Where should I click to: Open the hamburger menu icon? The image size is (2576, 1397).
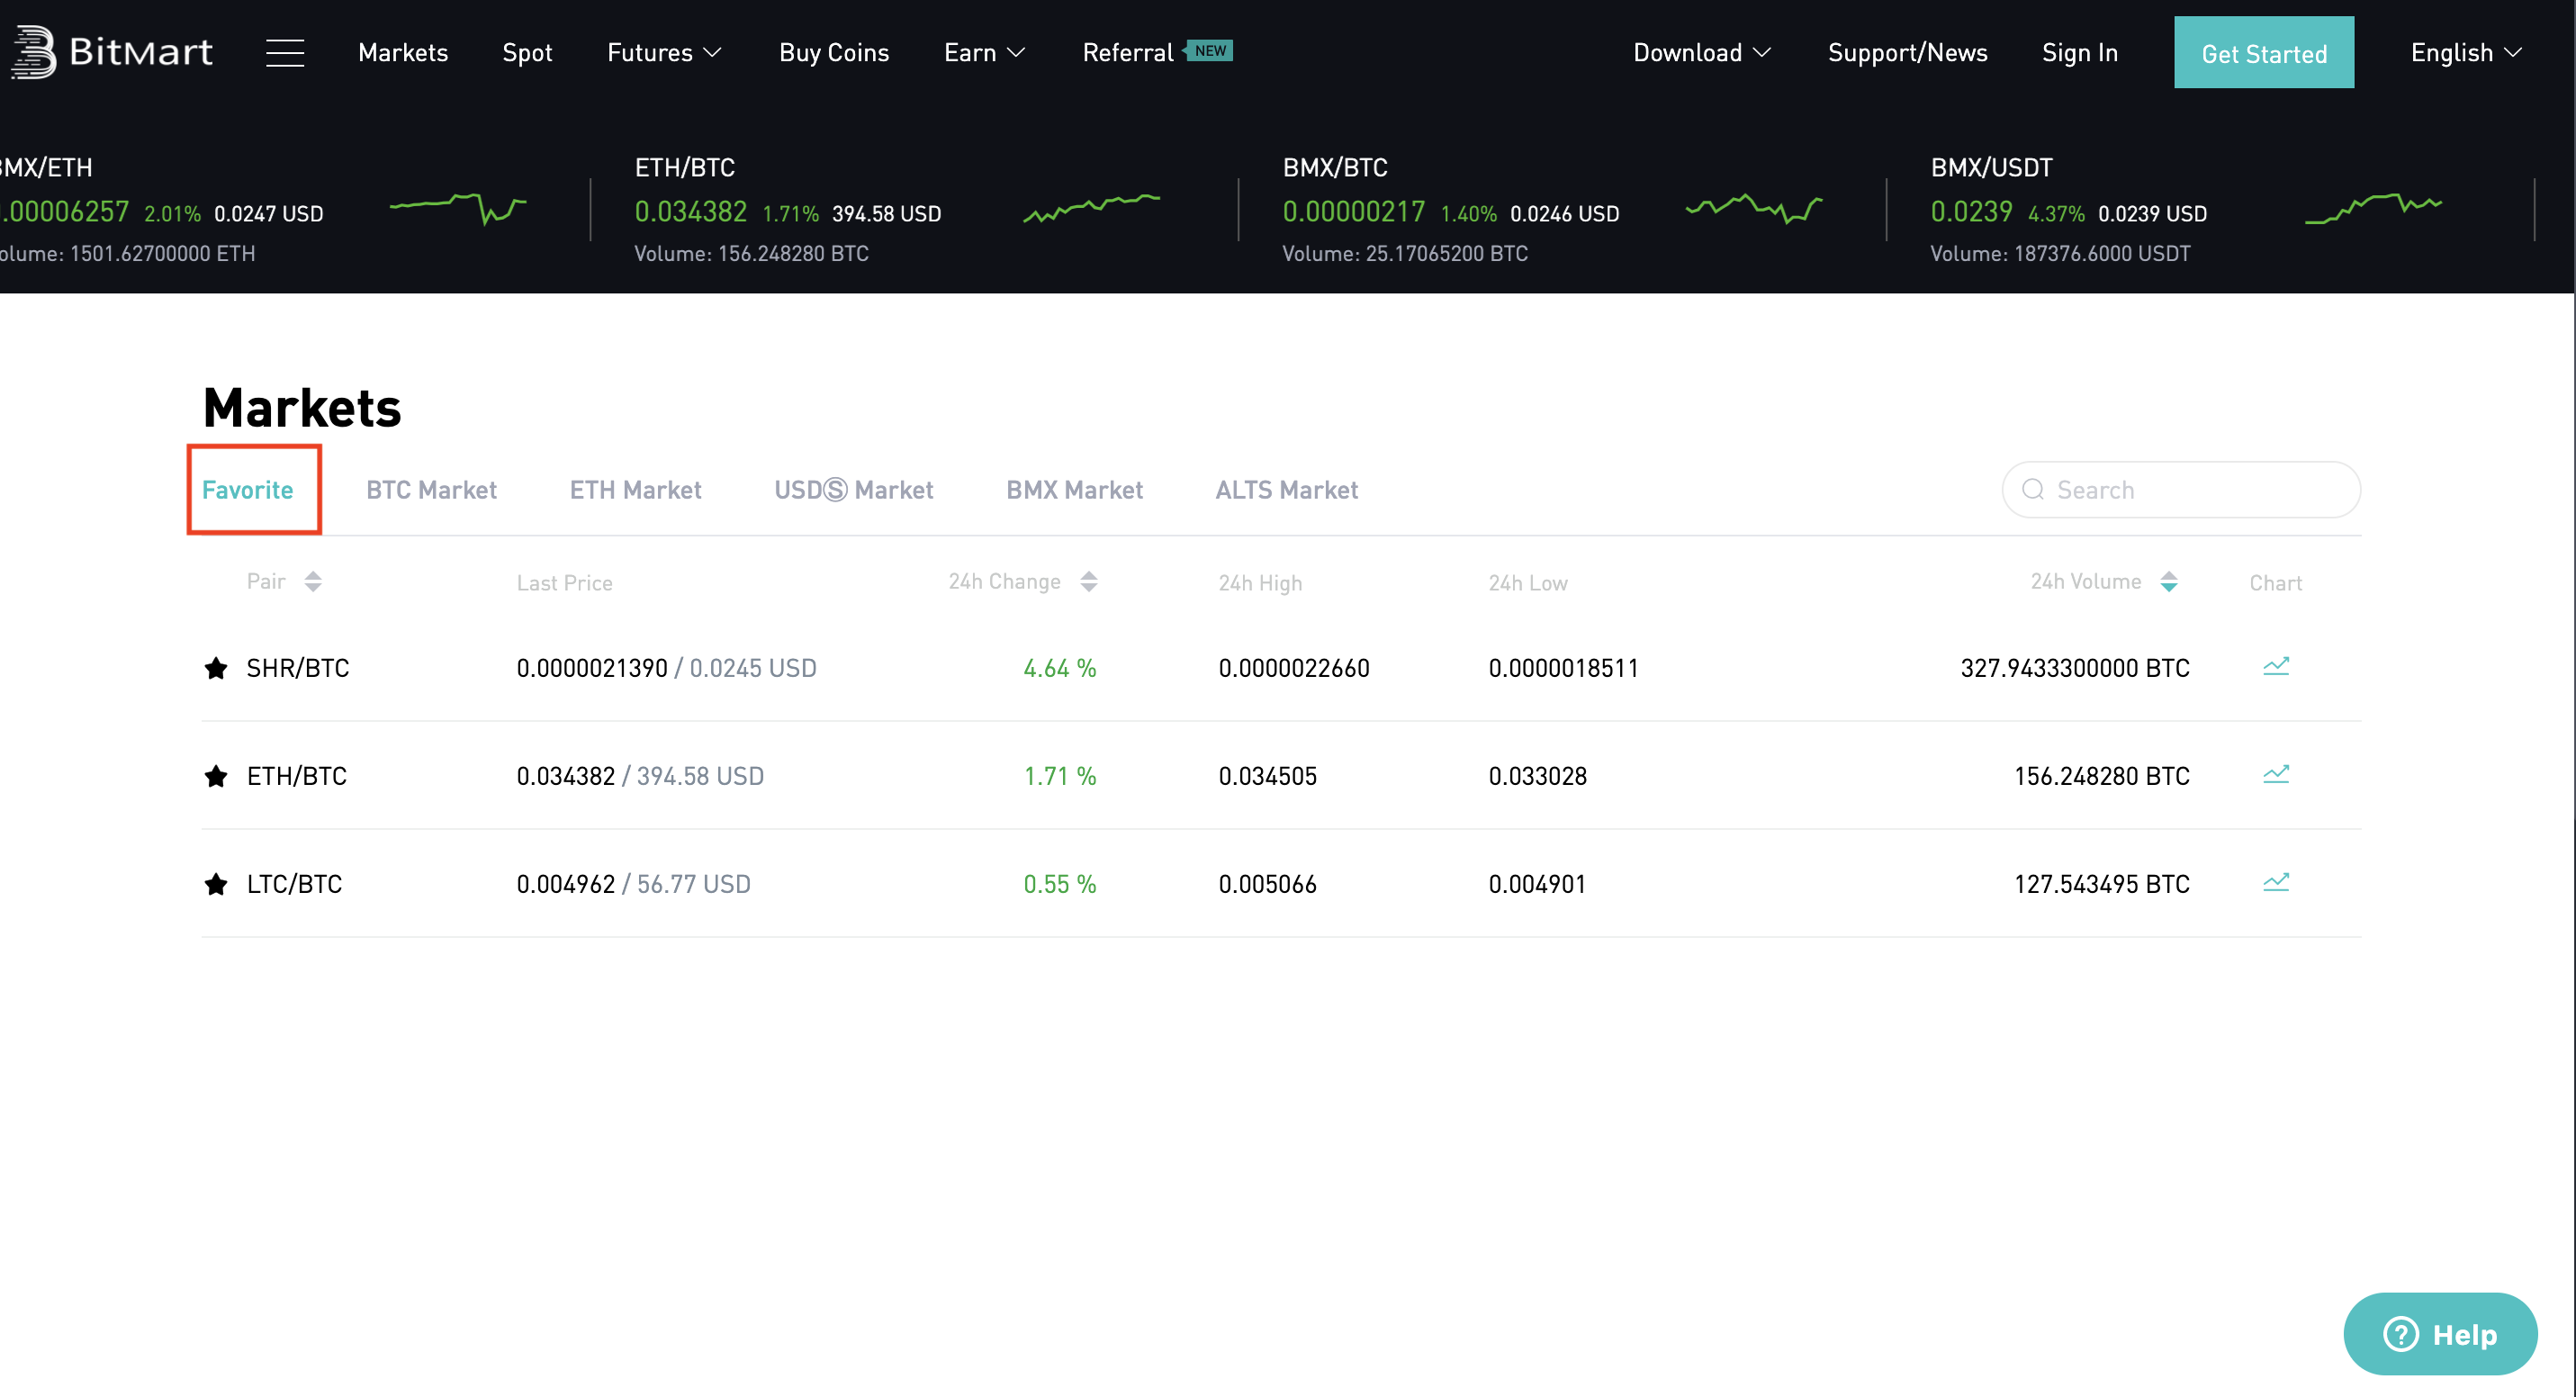(285, 52)
